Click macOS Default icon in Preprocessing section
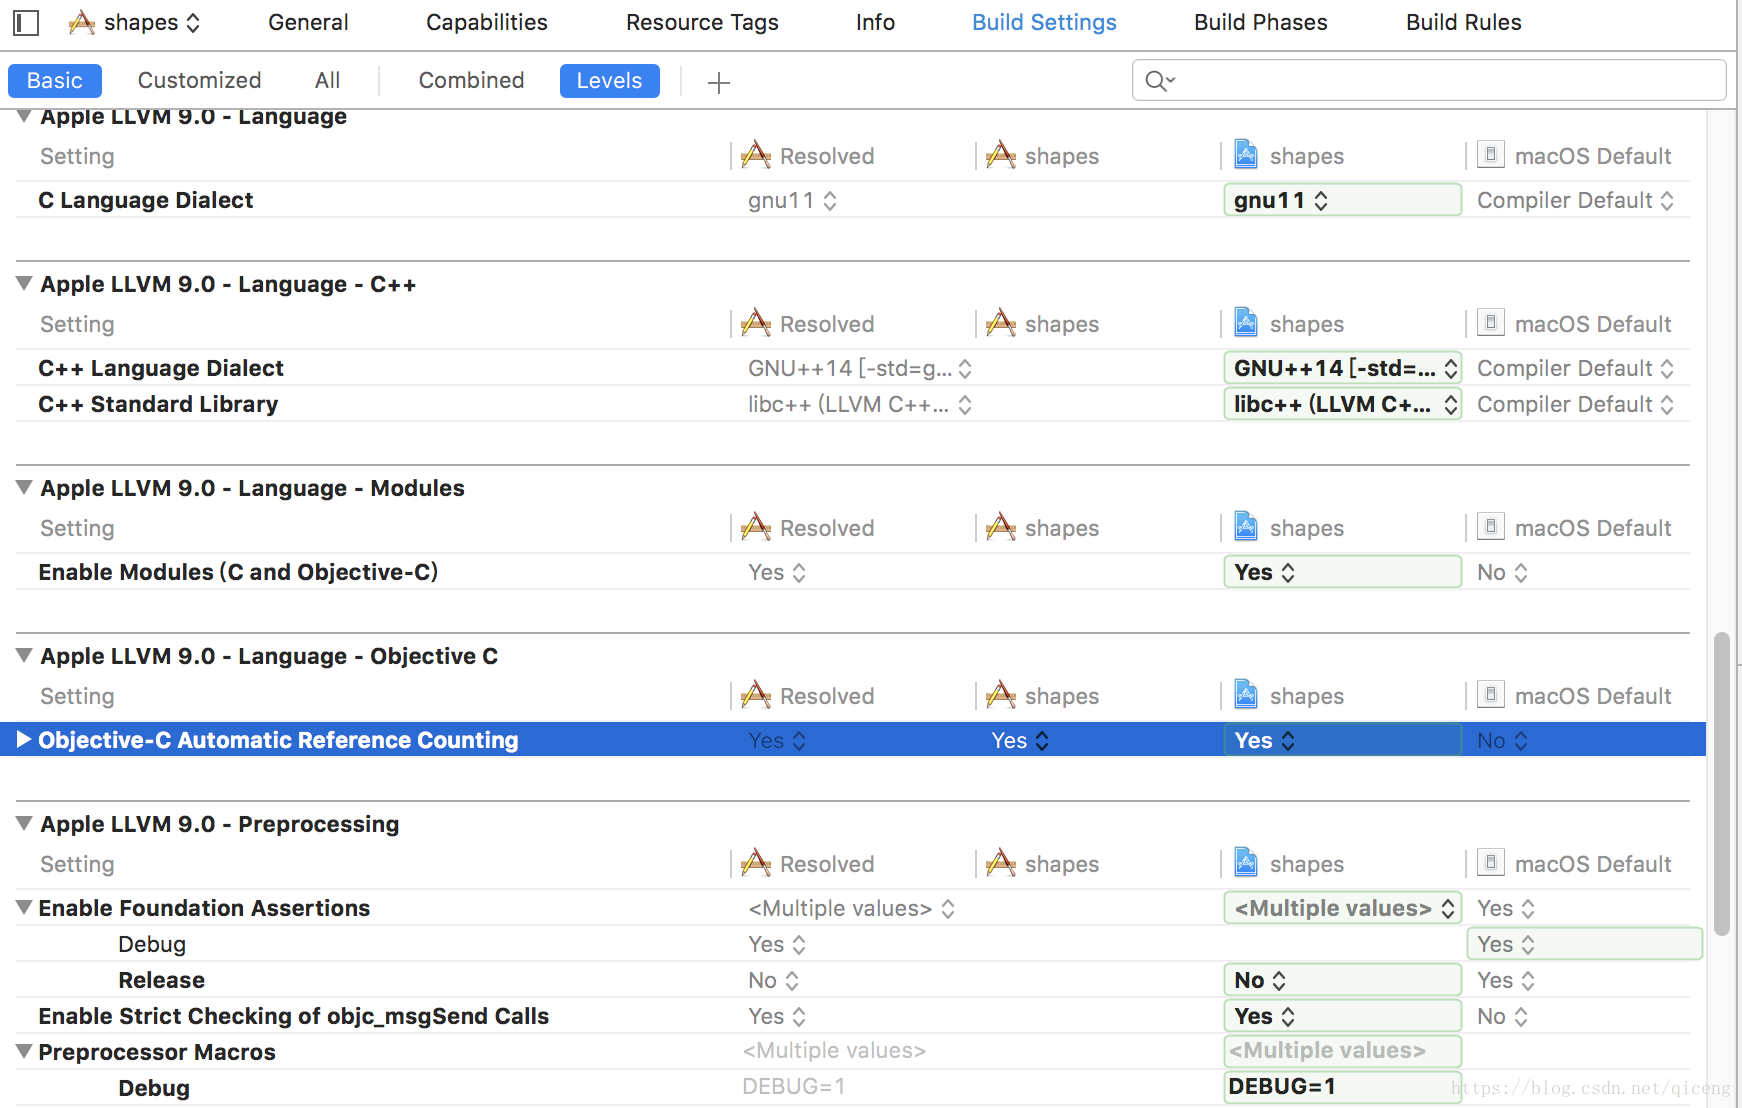 pyautogui.click(x=1491, y=862)
